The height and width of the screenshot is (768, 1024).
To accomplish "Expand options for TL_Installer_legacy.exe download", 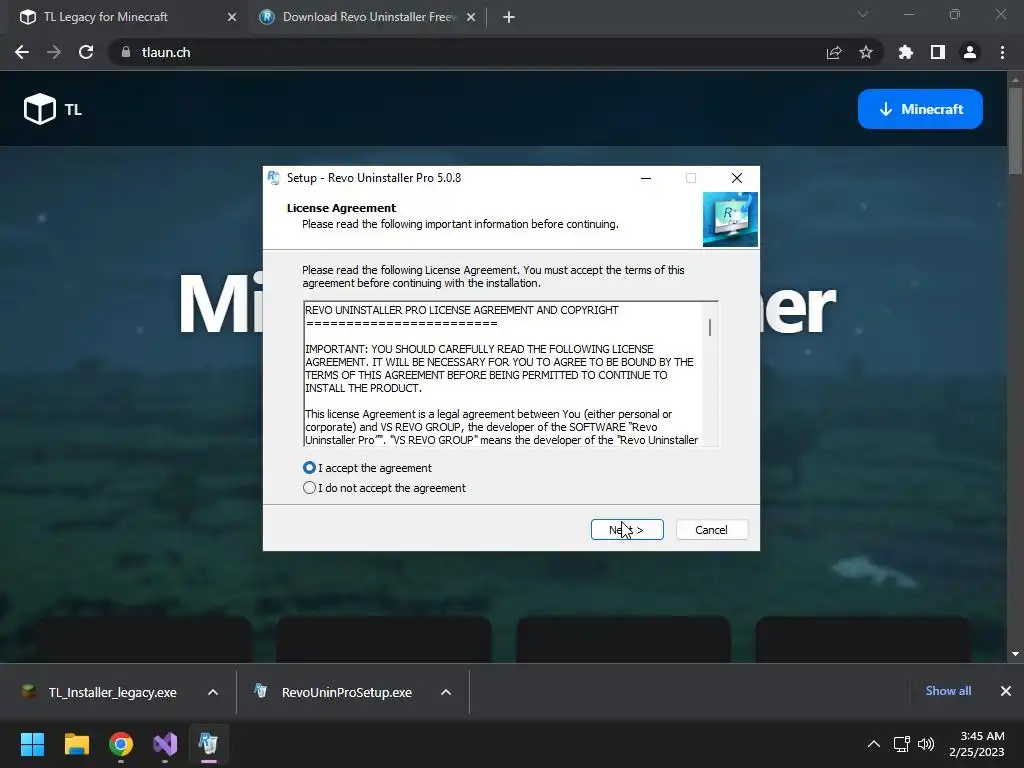I will (213, 692).
